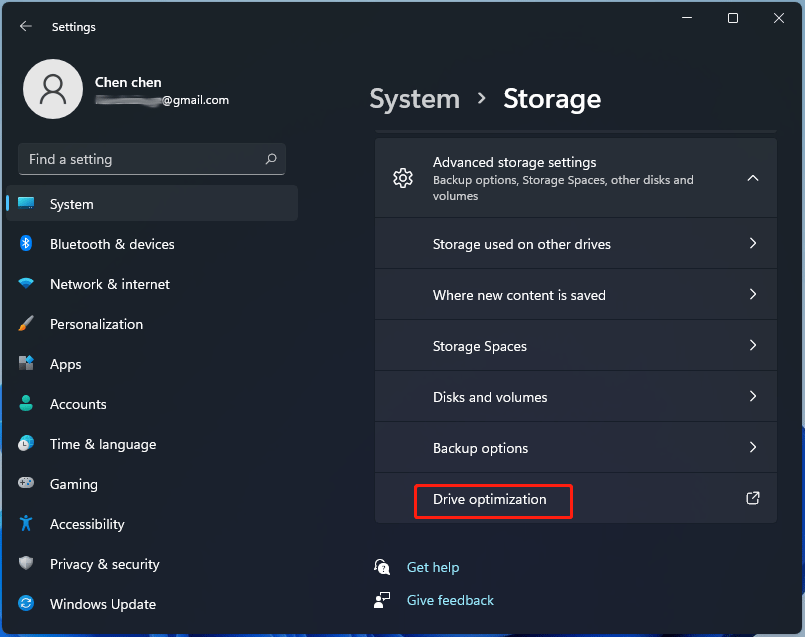Click the Find a setting search box
This screenshot has height=637, width=805.
tap(152, 159)
